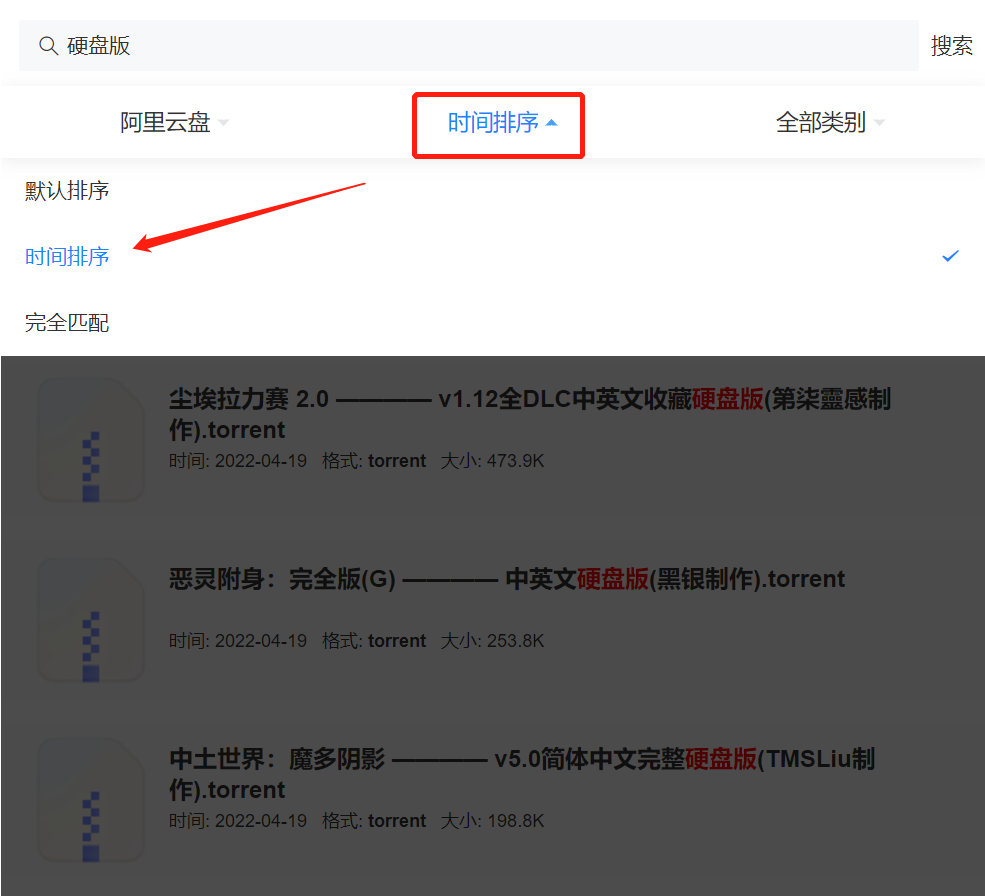Click text 大小: 253.8K

(x=492, y=641)
